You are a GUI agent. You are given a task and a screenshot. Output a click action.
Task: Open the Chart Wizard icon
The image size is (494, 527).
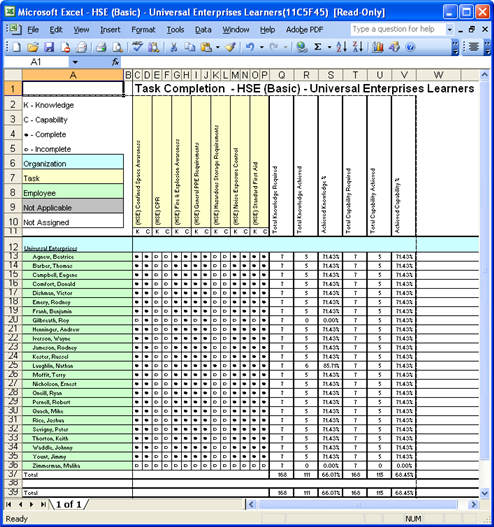(378, 47)
